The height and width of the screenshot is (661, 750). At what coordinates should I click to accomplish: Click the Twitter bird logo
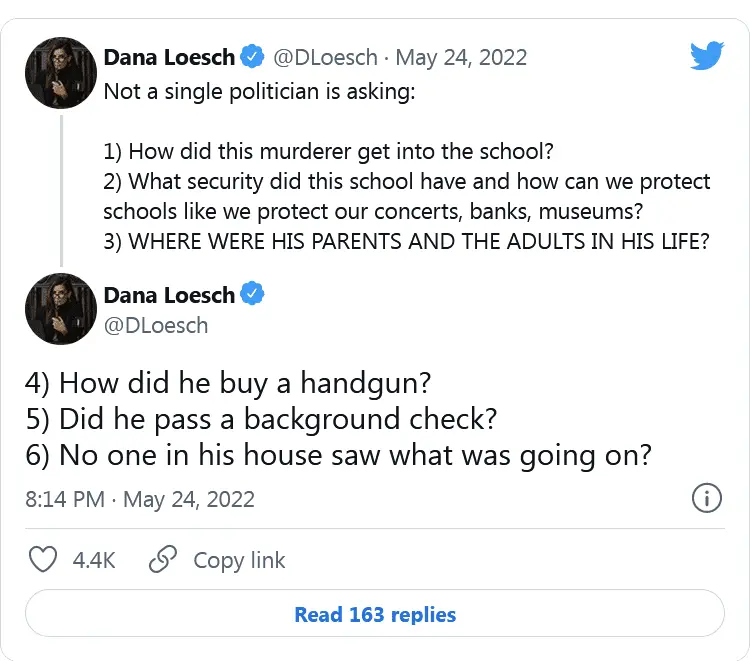(706, 57)
